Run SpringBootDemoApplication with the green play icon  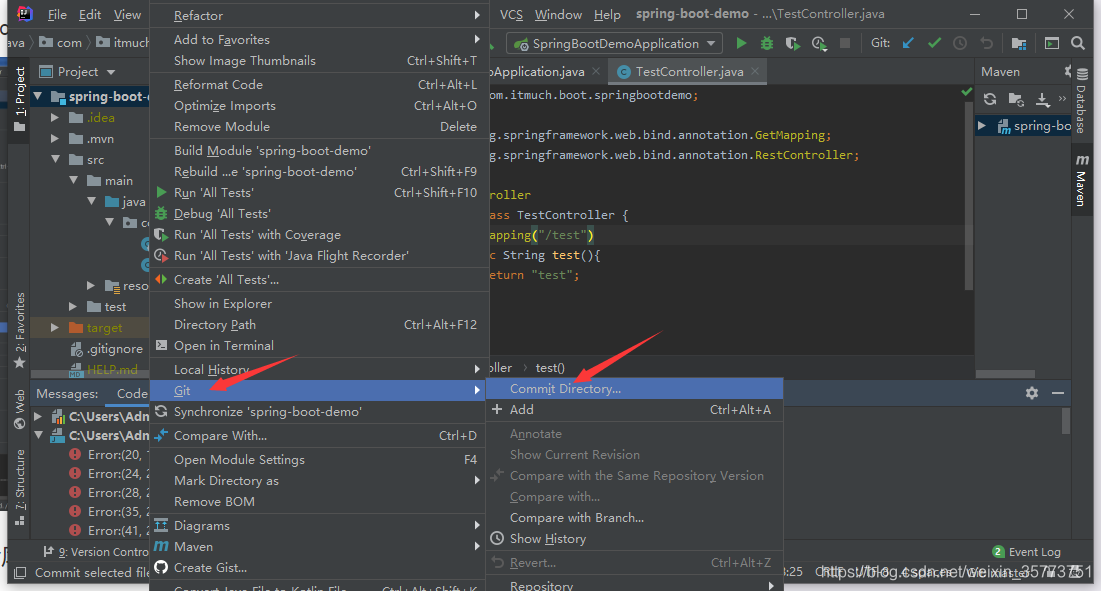pyautogui.click(x=741, y=44)
